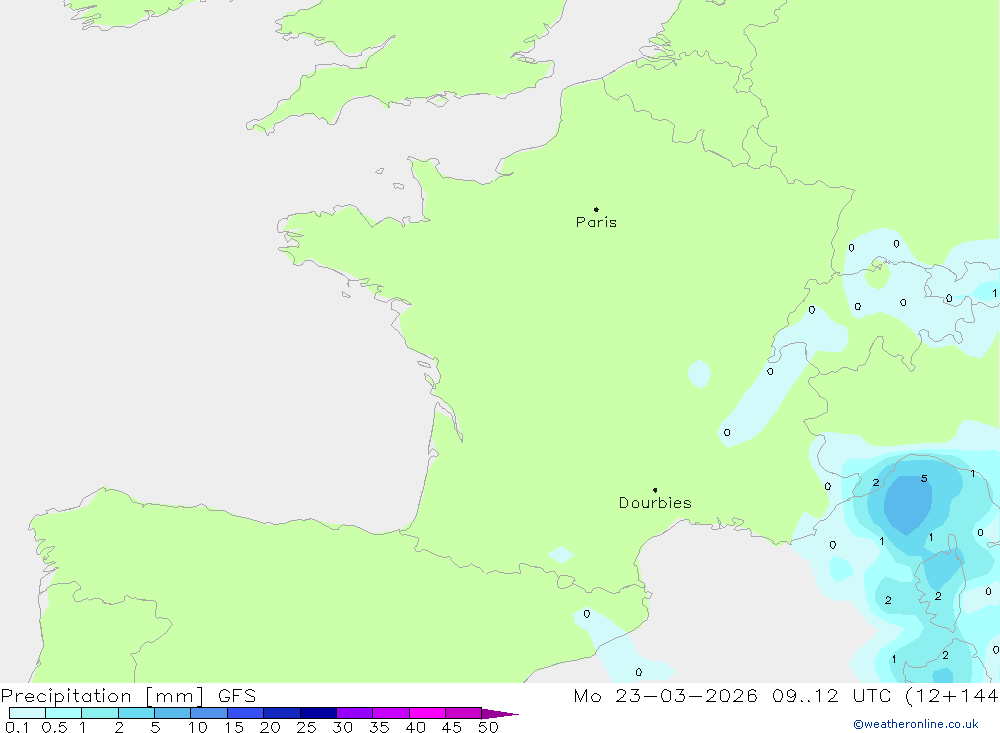The image size is (1000, 733).
Task: Click the Dourbies location label
Action: [655, 503]
